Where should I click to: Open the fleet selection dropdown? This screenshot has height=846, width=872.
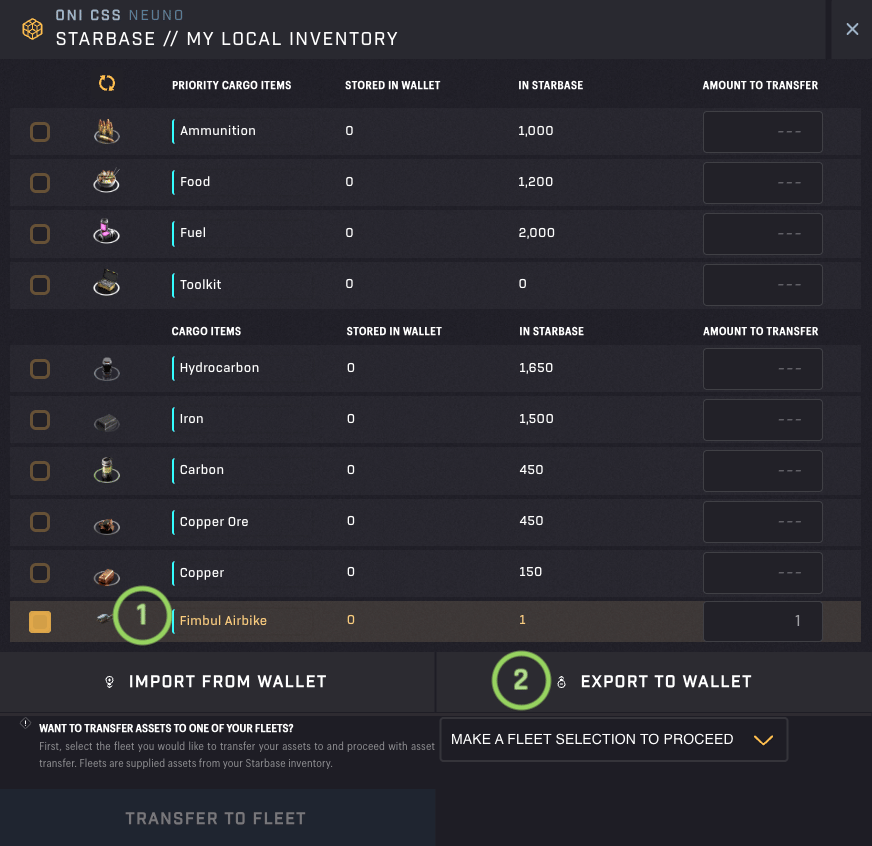point(613,739)
